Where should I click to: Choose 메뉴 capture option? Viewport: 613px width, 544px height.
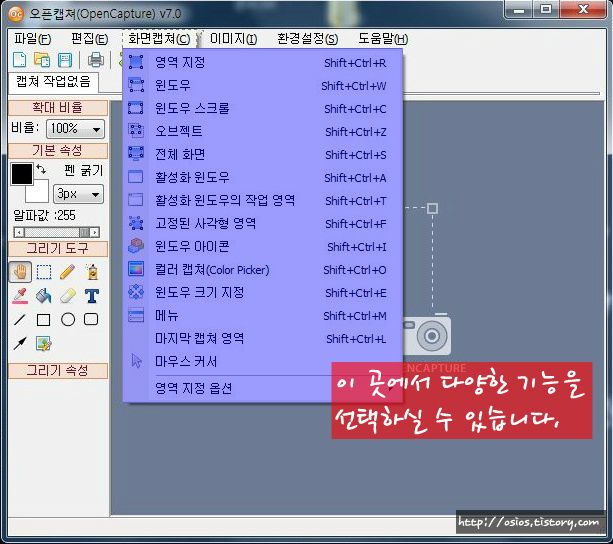(262, 315)
